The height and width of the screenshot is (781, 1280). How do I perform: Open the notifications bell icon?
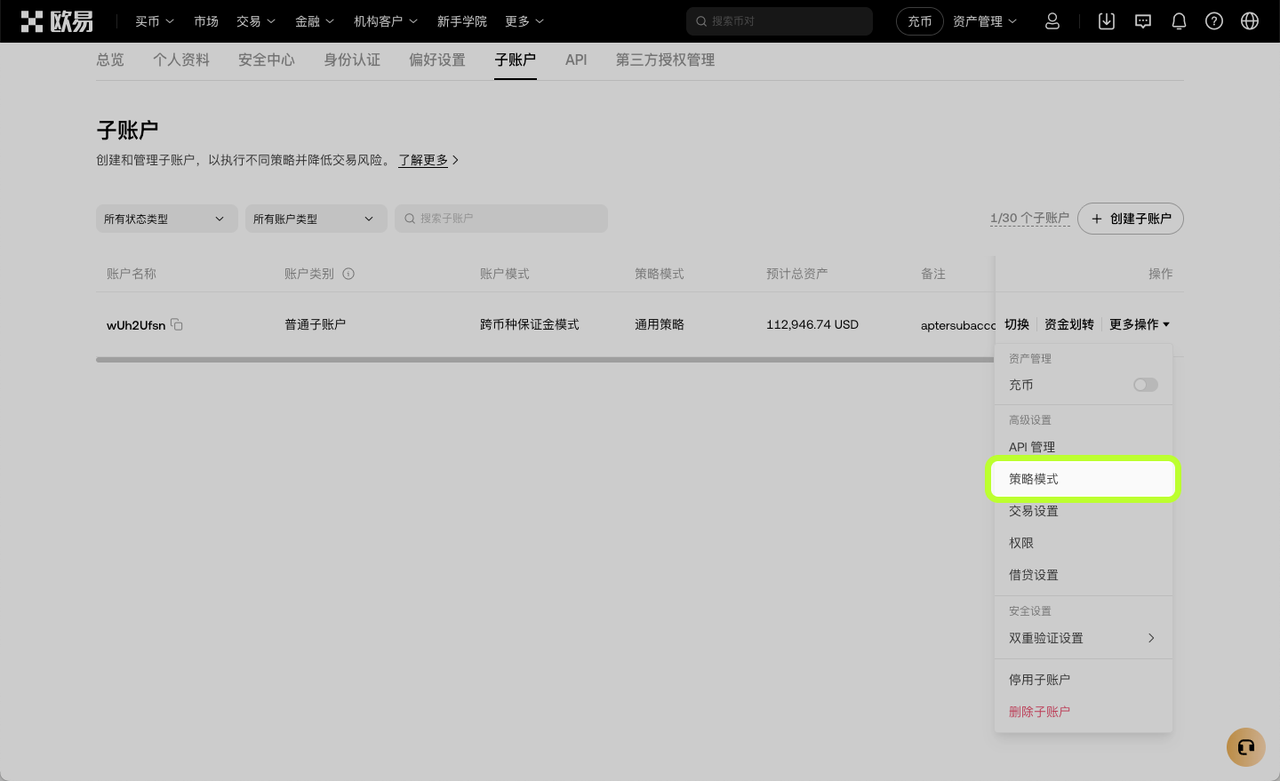click(x=1179, y=21)
